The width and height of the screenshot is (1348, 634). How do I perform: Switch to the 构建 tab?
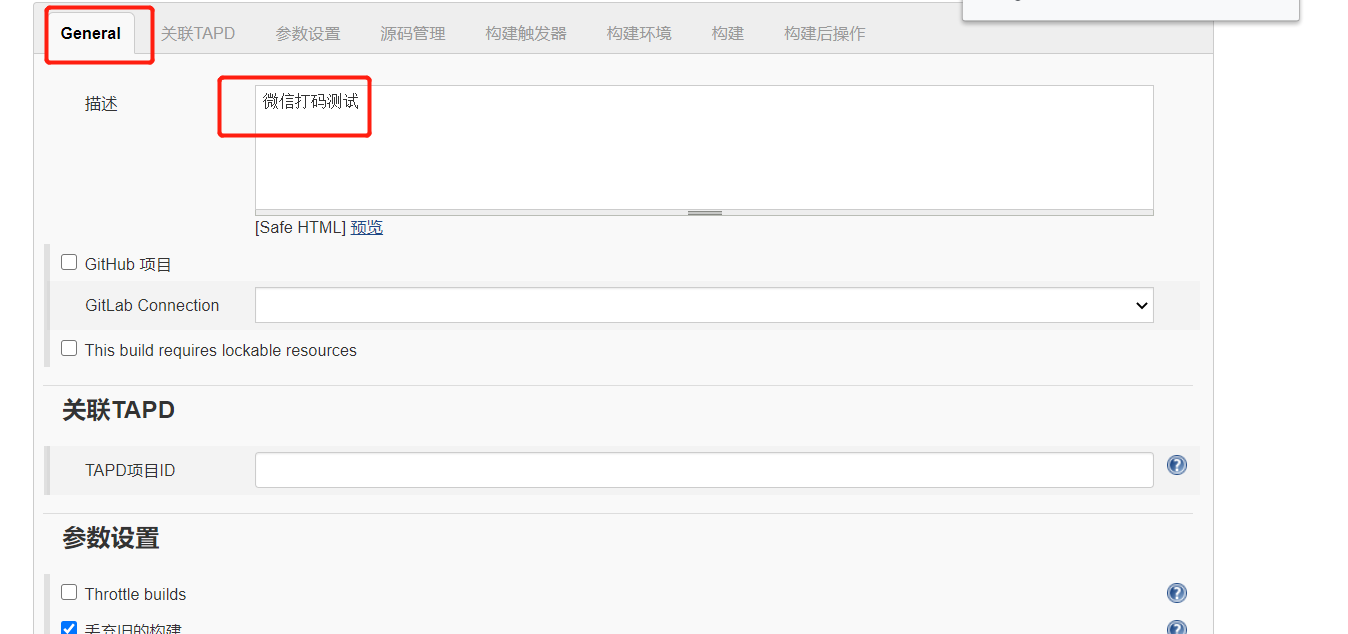click(727, 33)
